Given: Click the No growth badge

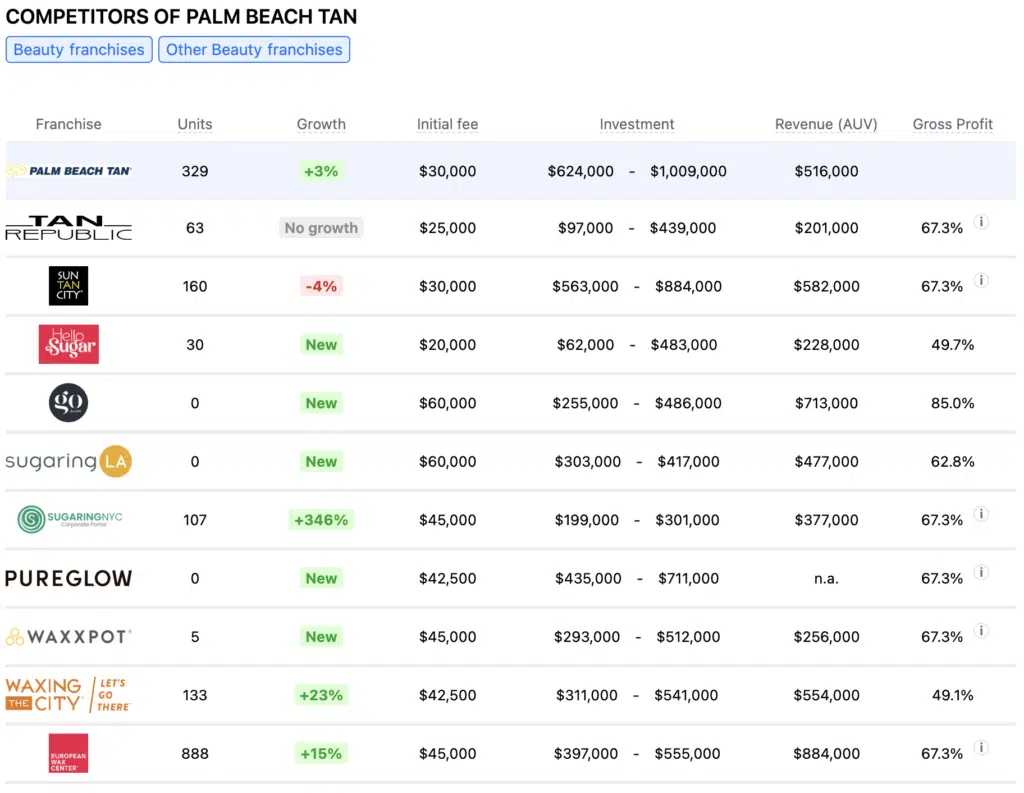Looking at the screenshot, I should pos(321,228).
